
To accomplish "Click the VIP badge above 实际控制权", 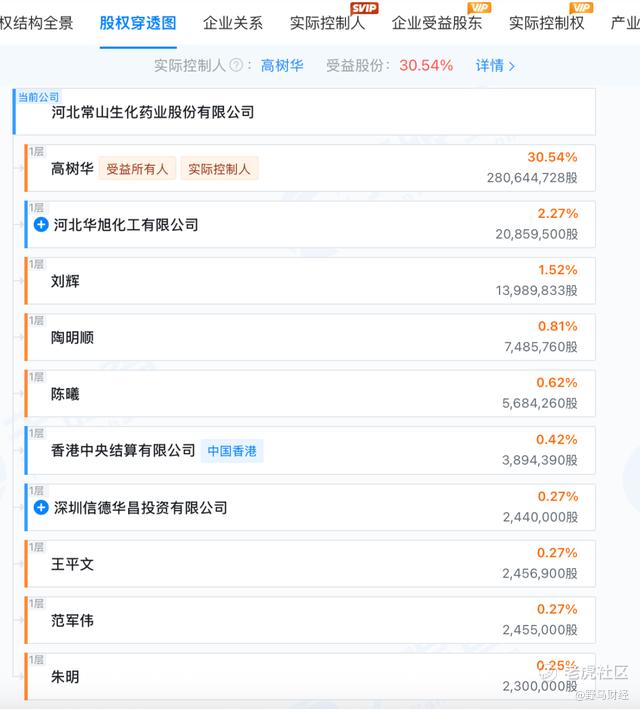I will tap(581, 8).
